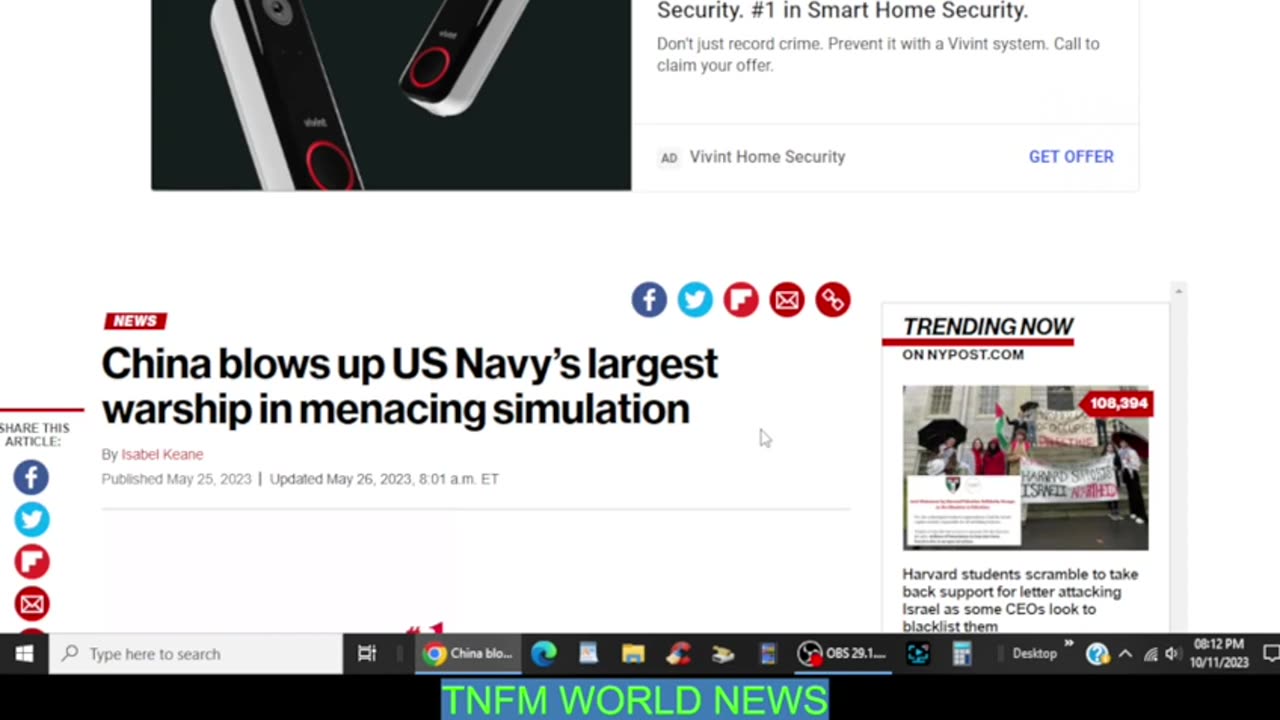This screenshot has height=720, width=1280.
Task: Show hidden system tray icons
Action: tap(1125, 654)
